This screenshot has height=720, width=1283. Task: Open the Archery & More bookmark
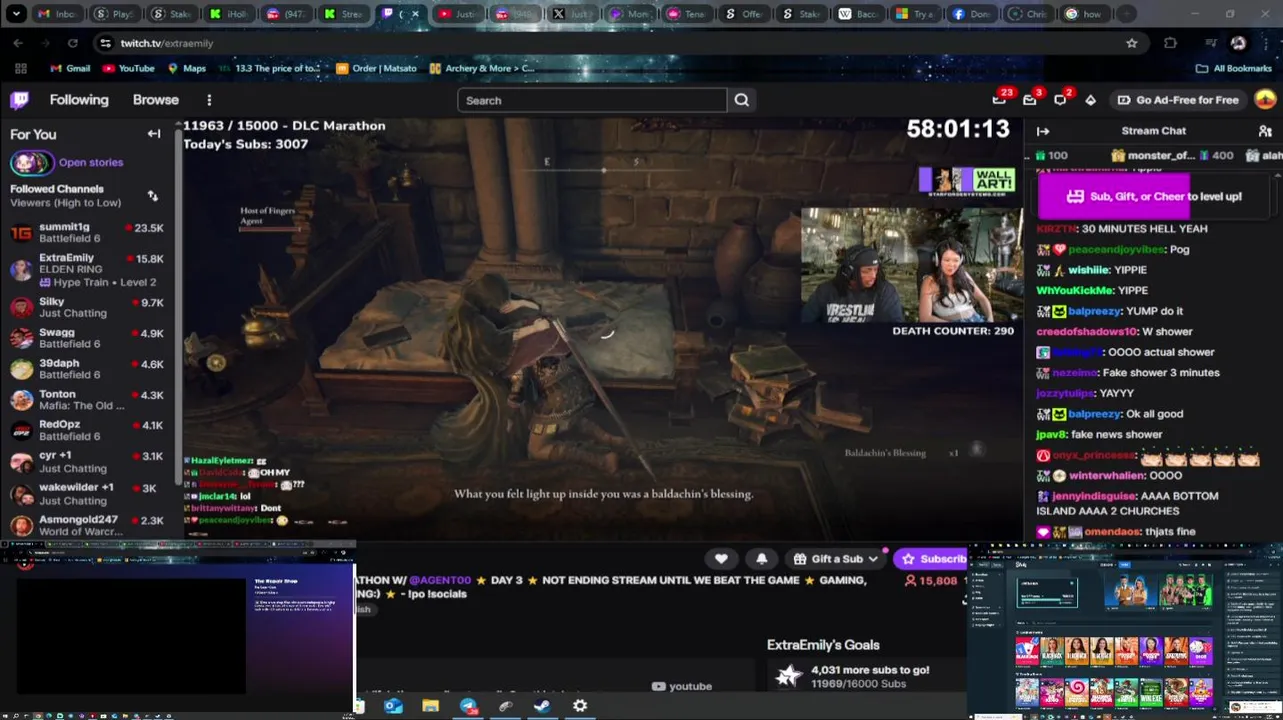pyautogui.click(x=482, y=68)
